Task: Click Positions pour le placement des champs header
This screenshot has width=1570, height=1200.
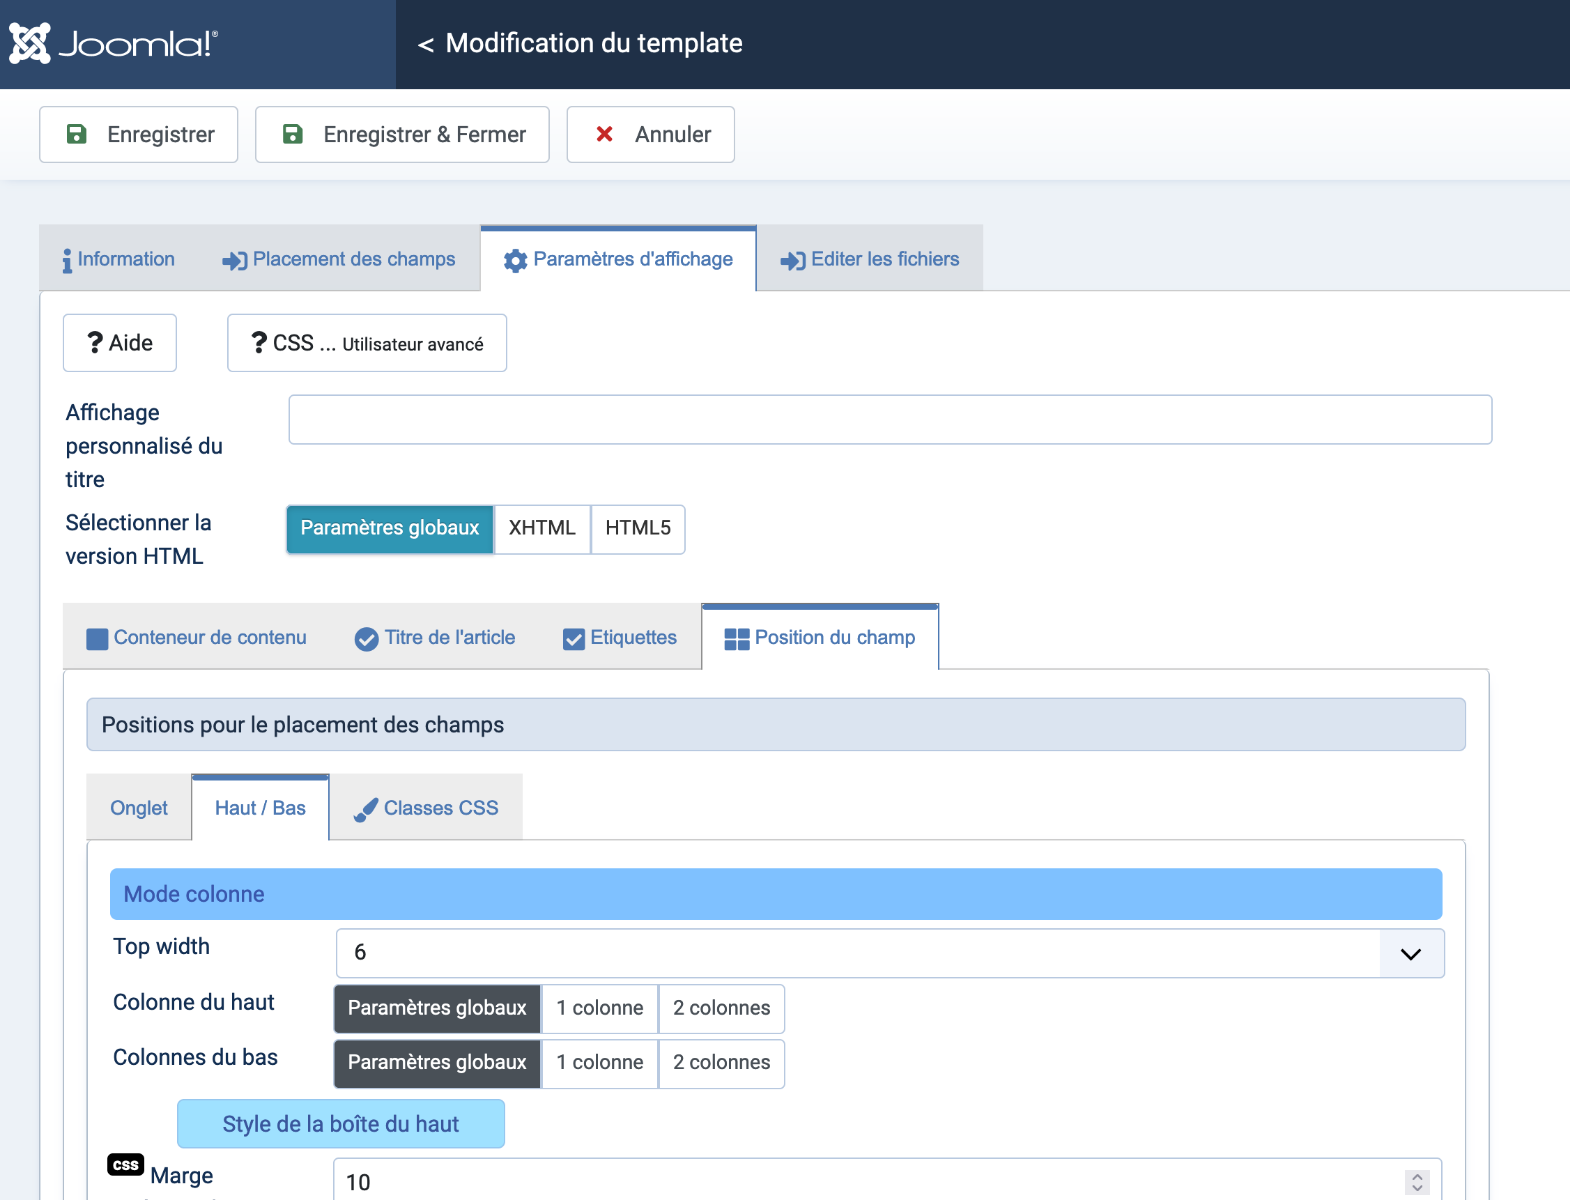Action: pyautogui.click(x=776, y=725)
